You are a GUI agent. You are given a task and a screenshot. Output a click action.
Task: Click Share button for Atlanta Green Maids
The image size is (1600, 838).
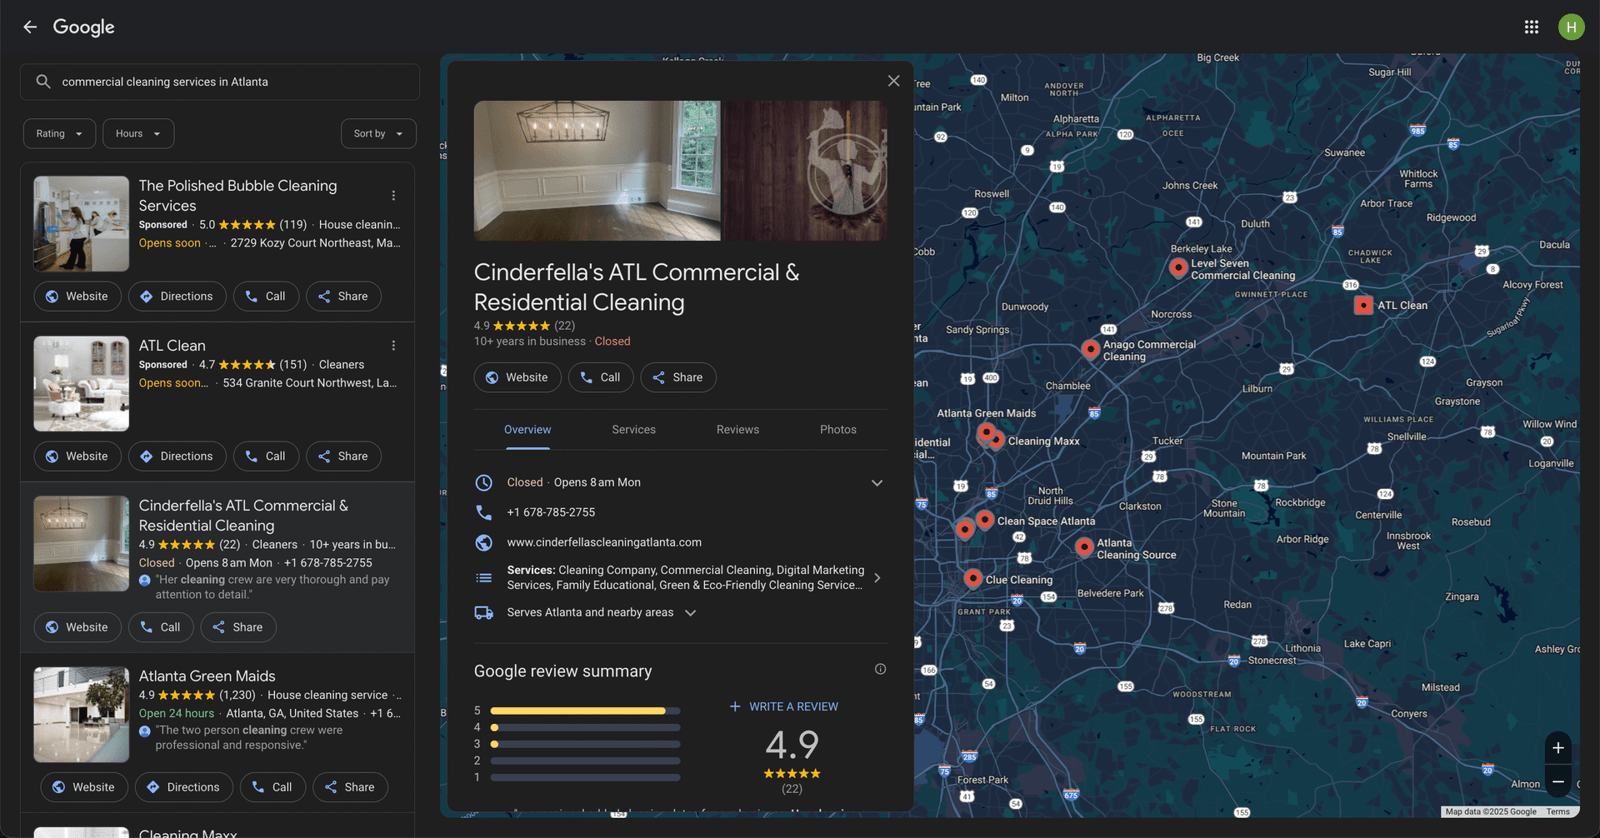point(350,787)
